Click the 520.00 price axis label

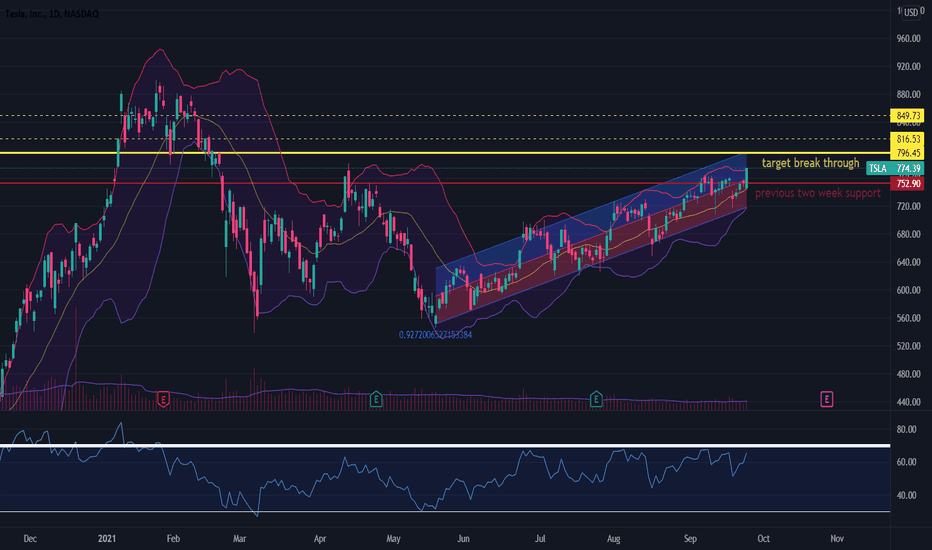(908, 346)
